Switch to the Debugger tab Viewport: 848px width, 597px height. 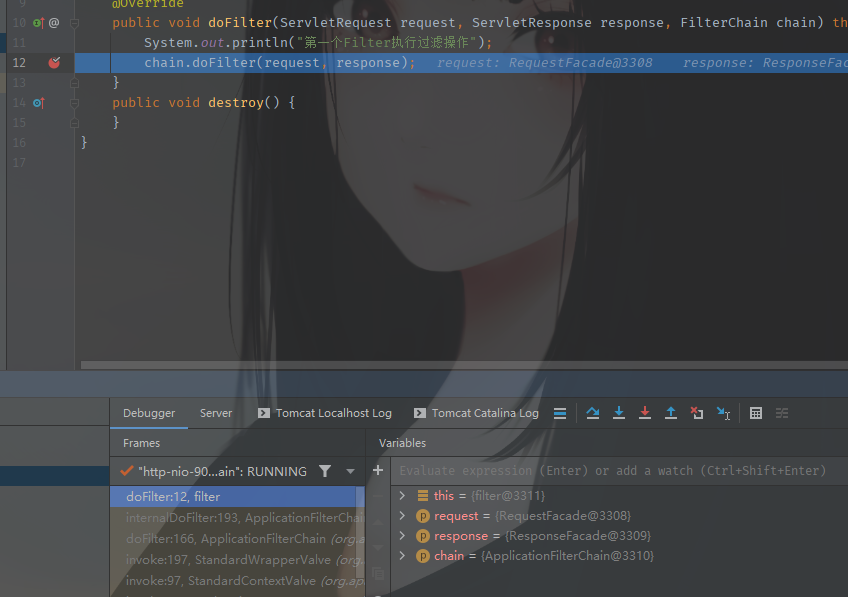[x=149, y=413]
